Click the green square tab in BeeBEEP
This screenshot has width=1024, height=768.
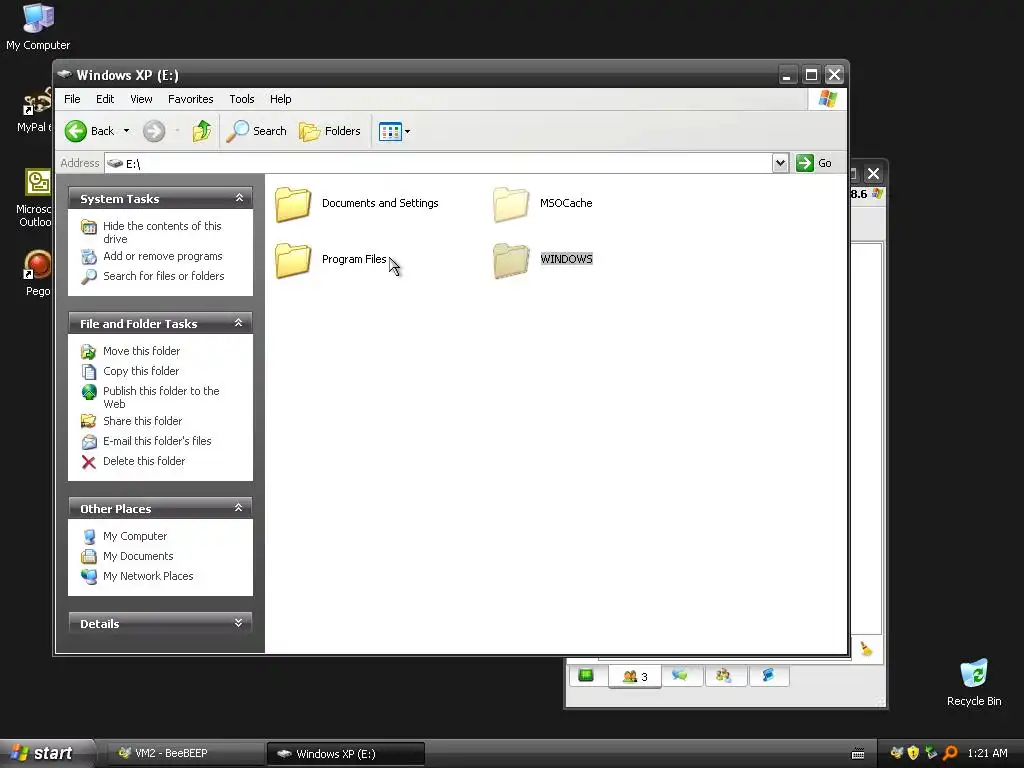(x=586, y=675)
